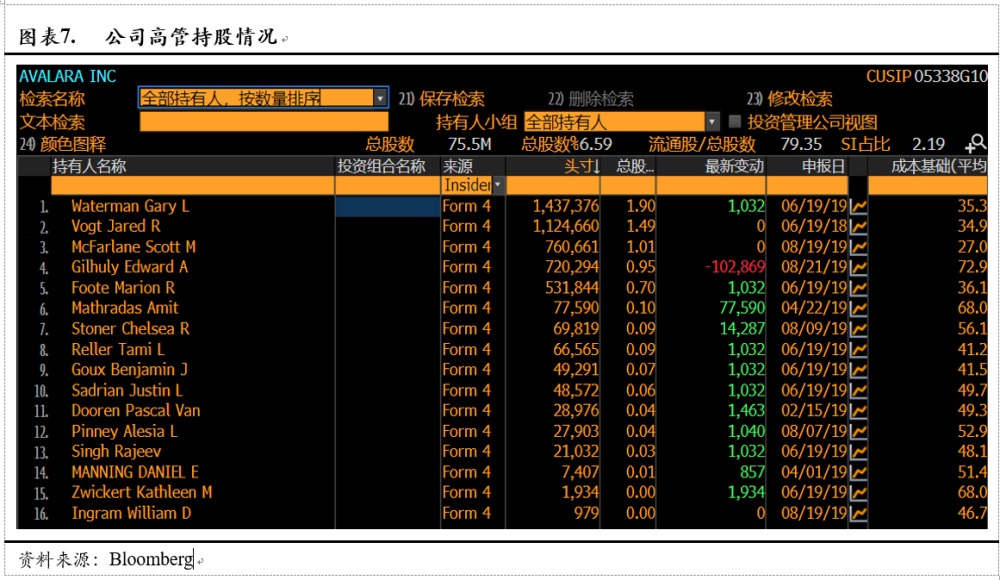
Task: Click the selected 投资组合名称 cell for Waterman
Action: coord(388,206)
